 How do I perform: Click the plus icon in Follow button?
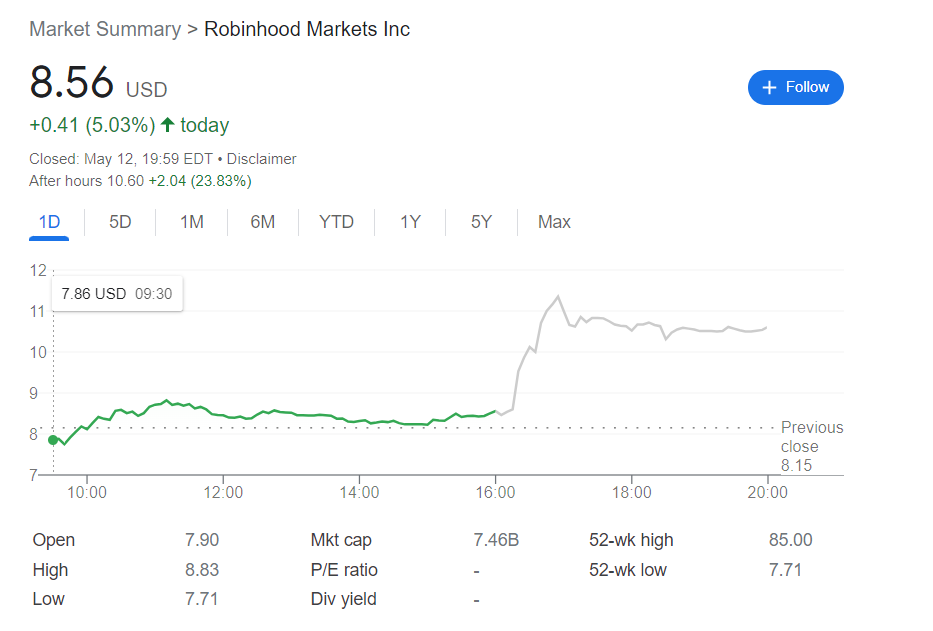(769, 88)
